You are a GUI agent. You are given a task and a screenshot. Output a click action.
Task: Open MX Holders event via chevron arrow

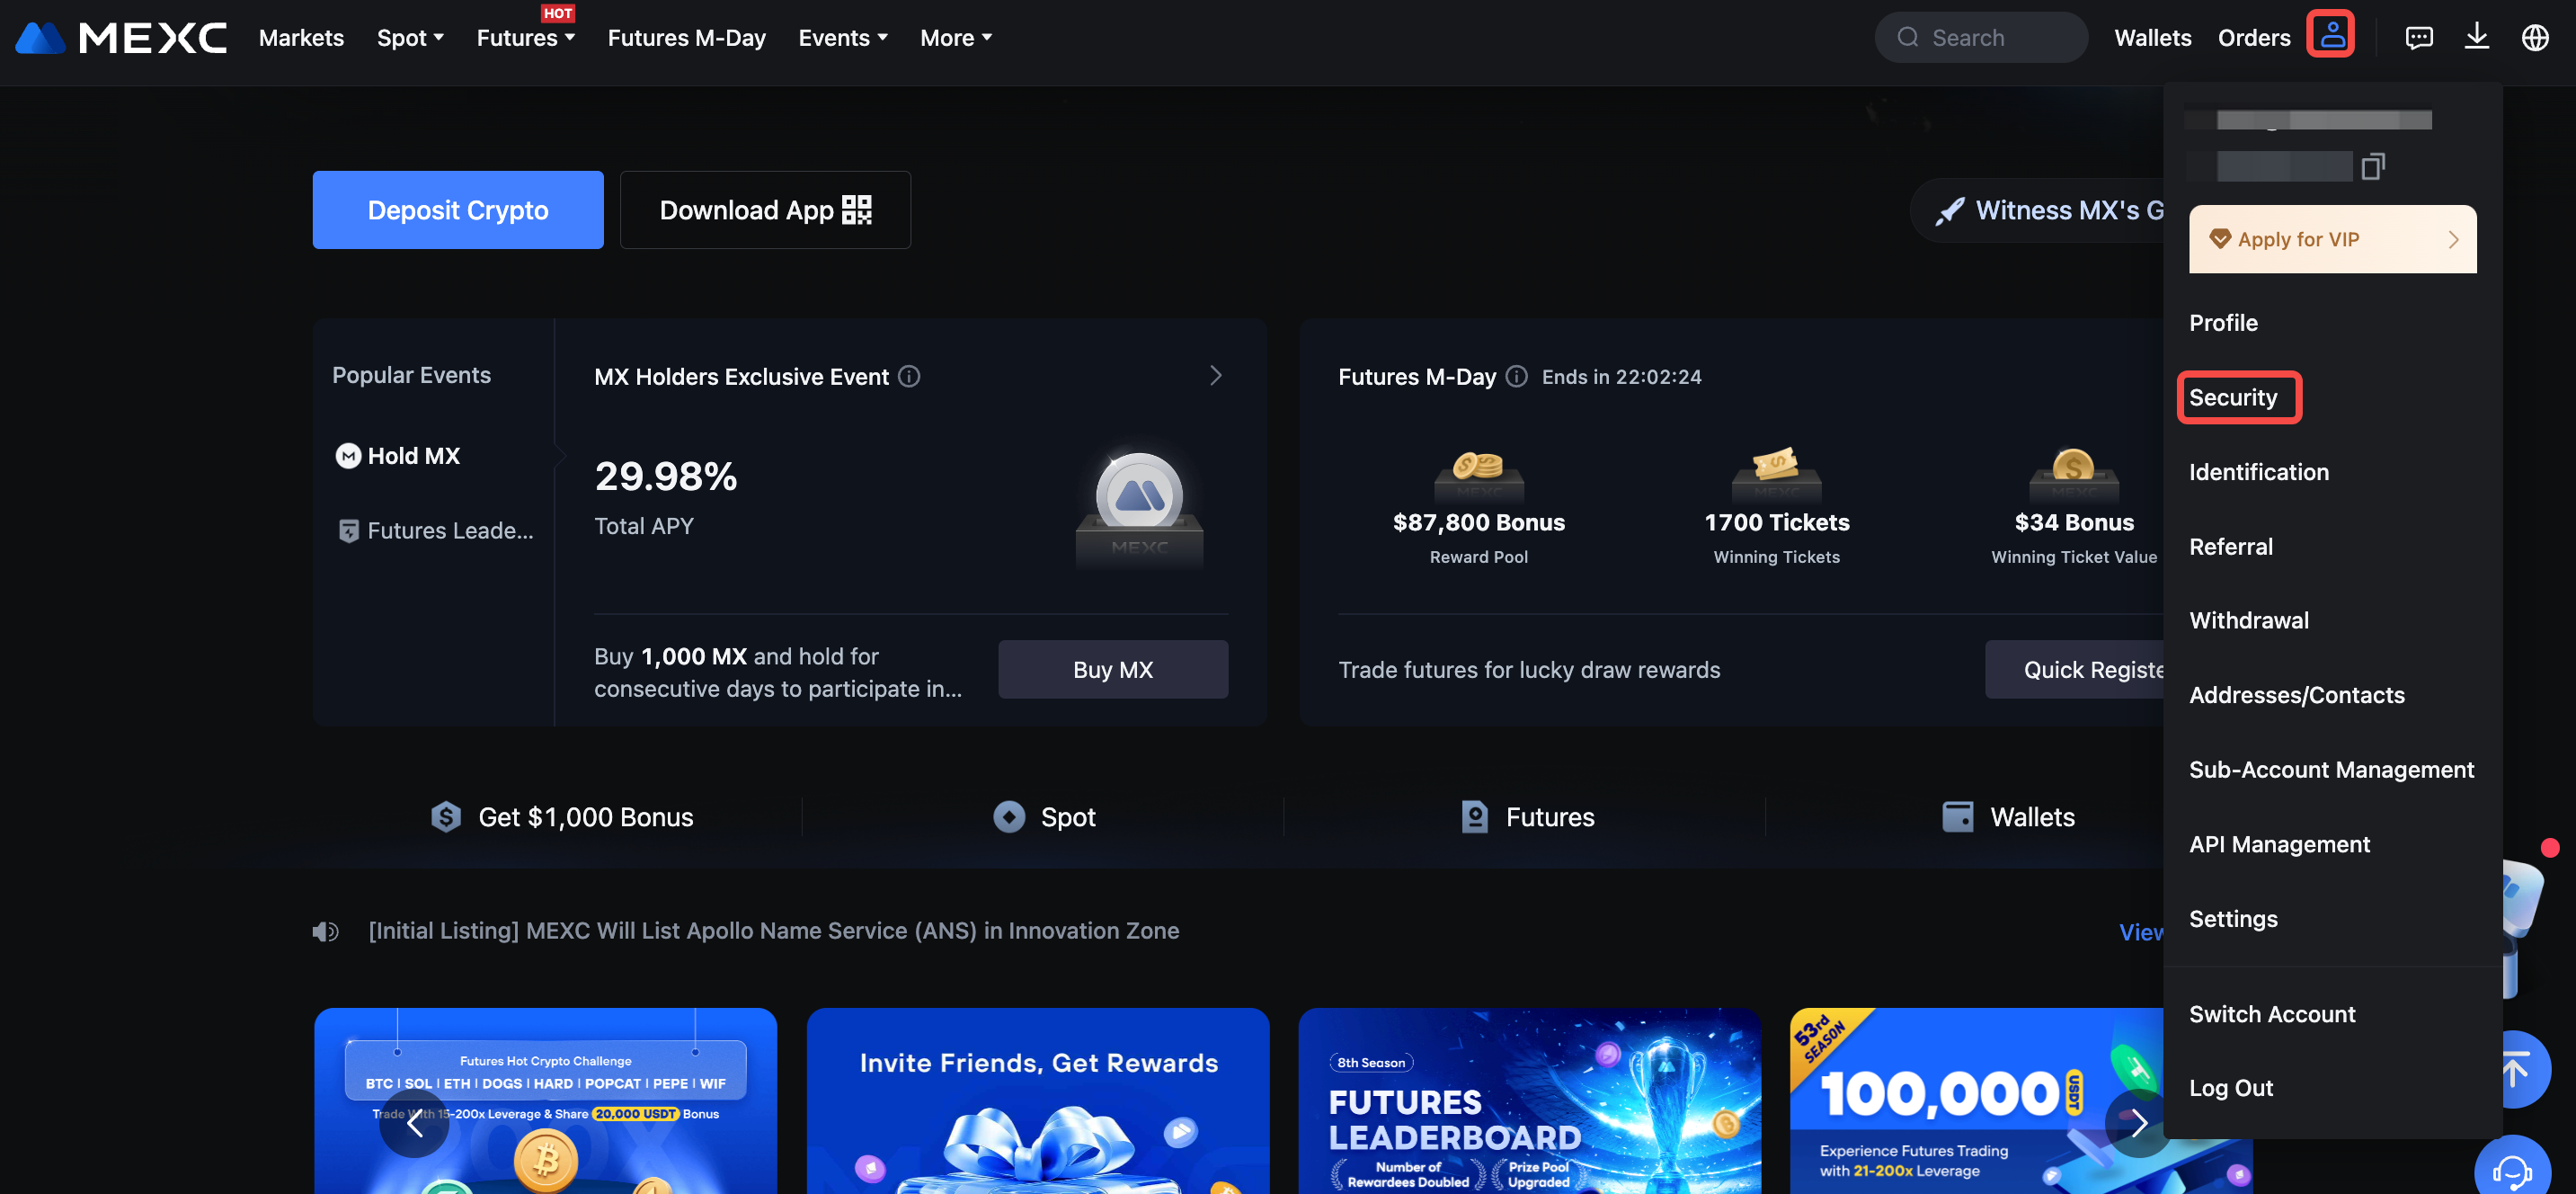point(1215,376)
